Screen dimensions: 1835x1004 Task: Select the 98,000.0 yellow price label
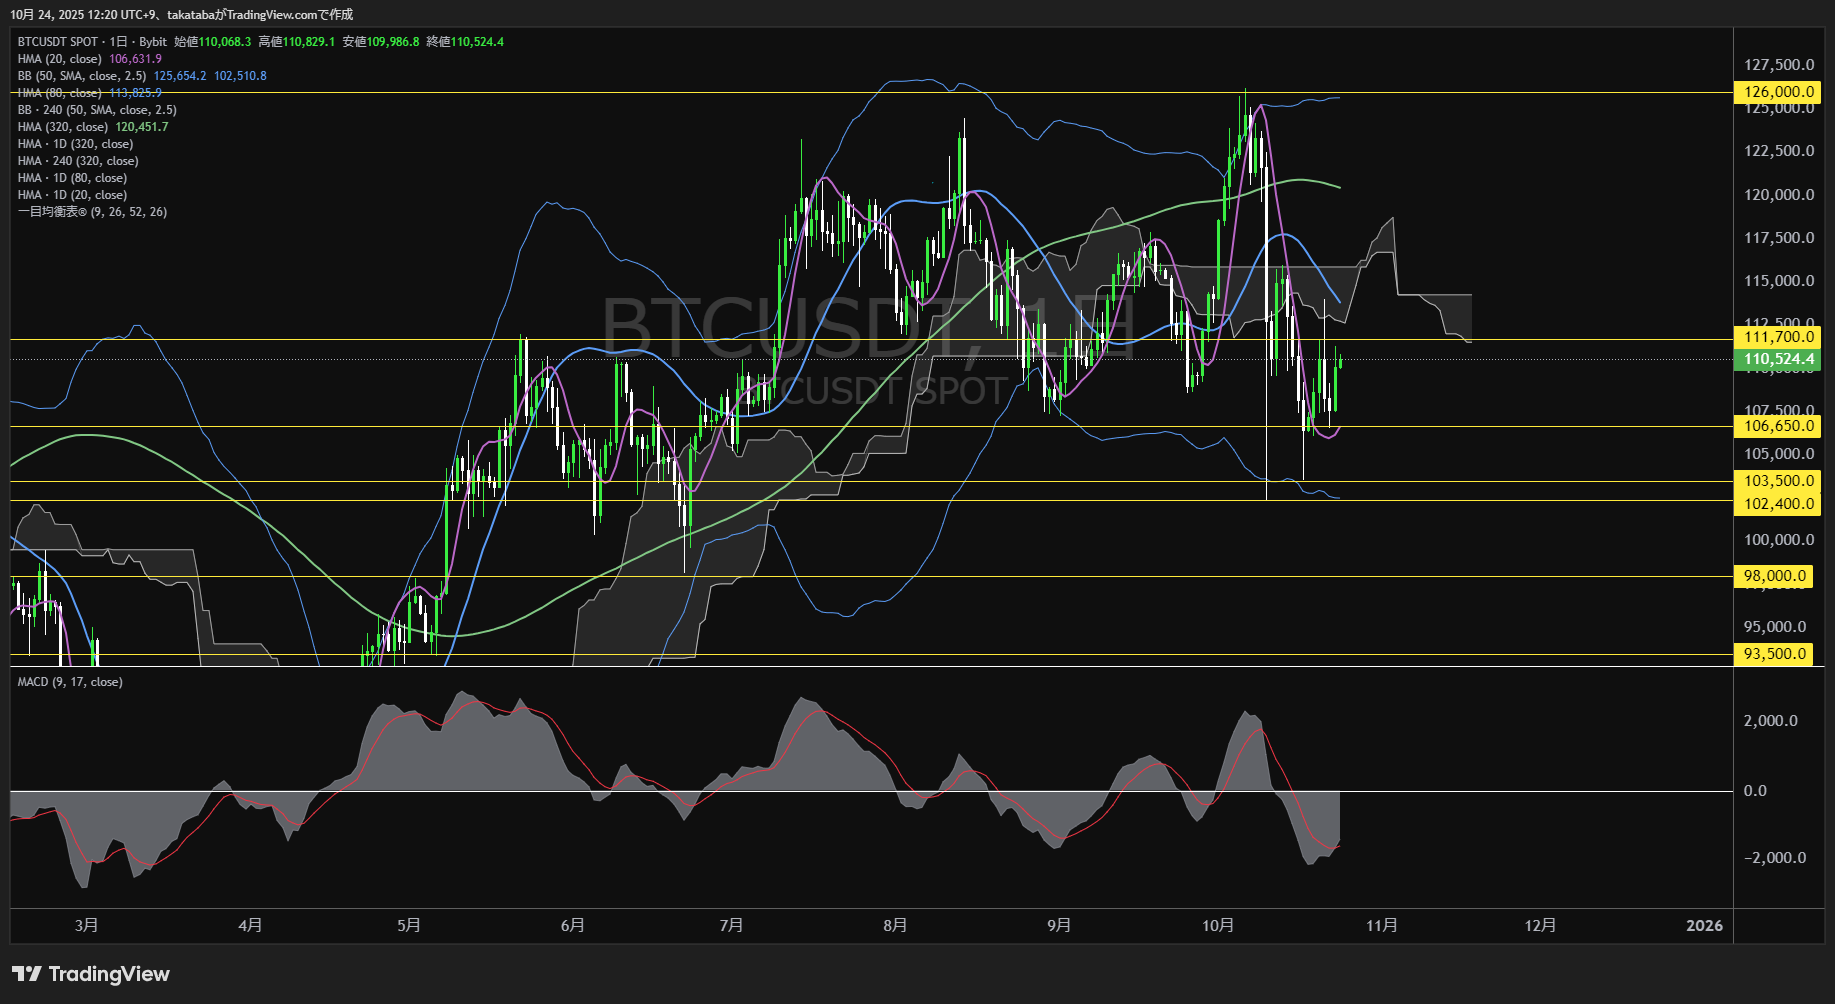tap(1774, 576)
